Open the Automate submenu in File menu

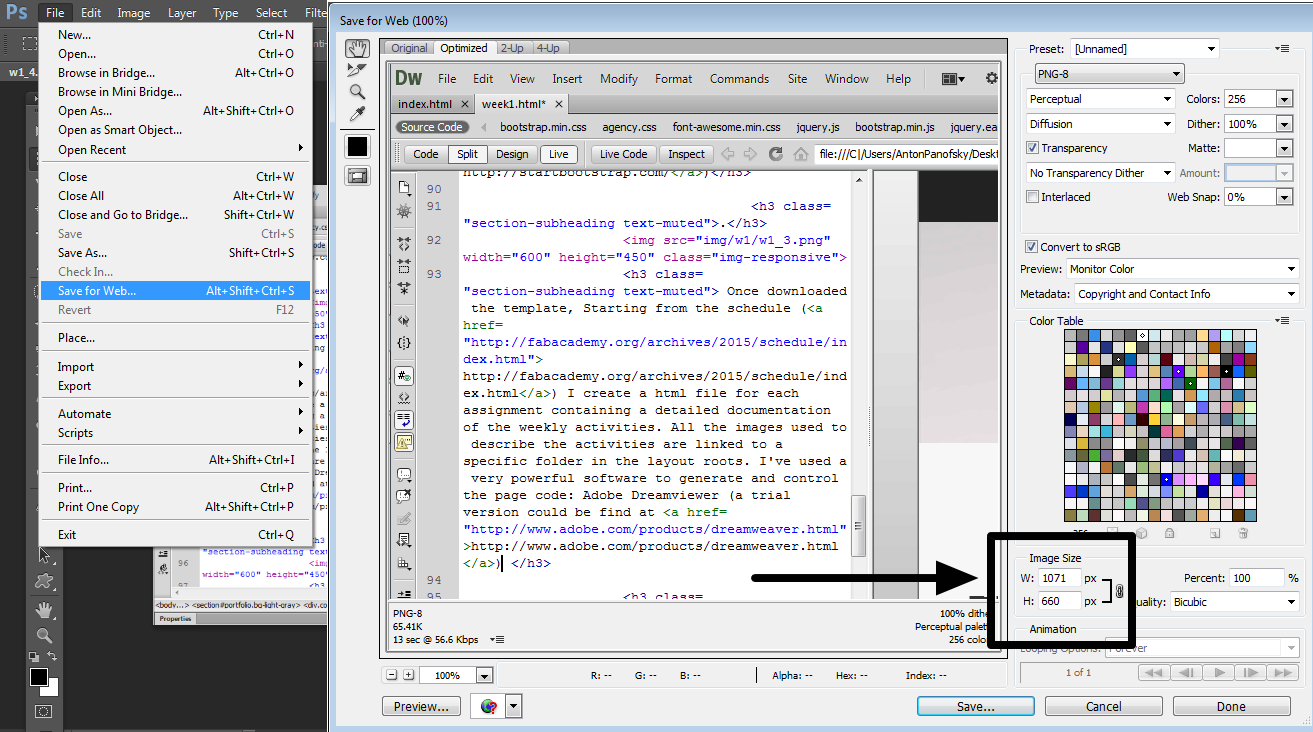(x=176, y=413)
